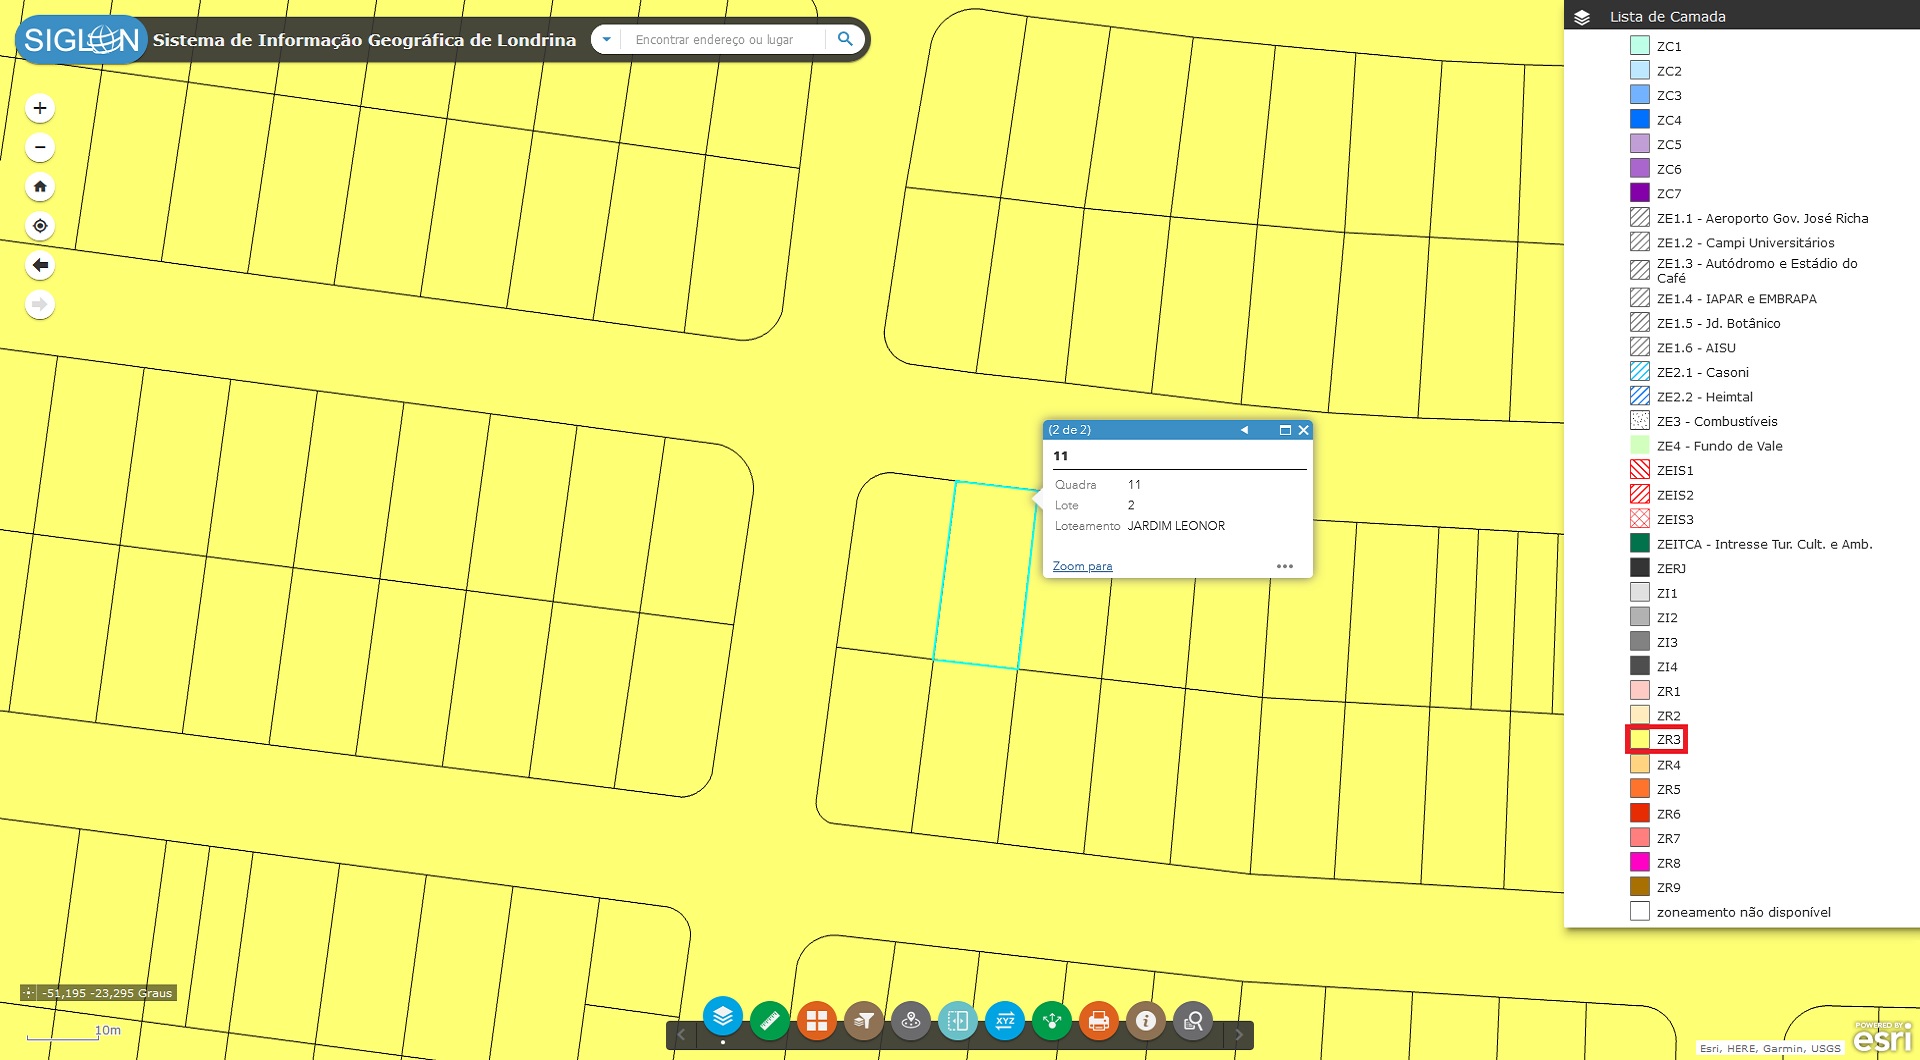Open the orange basemap gallery grid

pyautogui.click(x=817, y=1021)
